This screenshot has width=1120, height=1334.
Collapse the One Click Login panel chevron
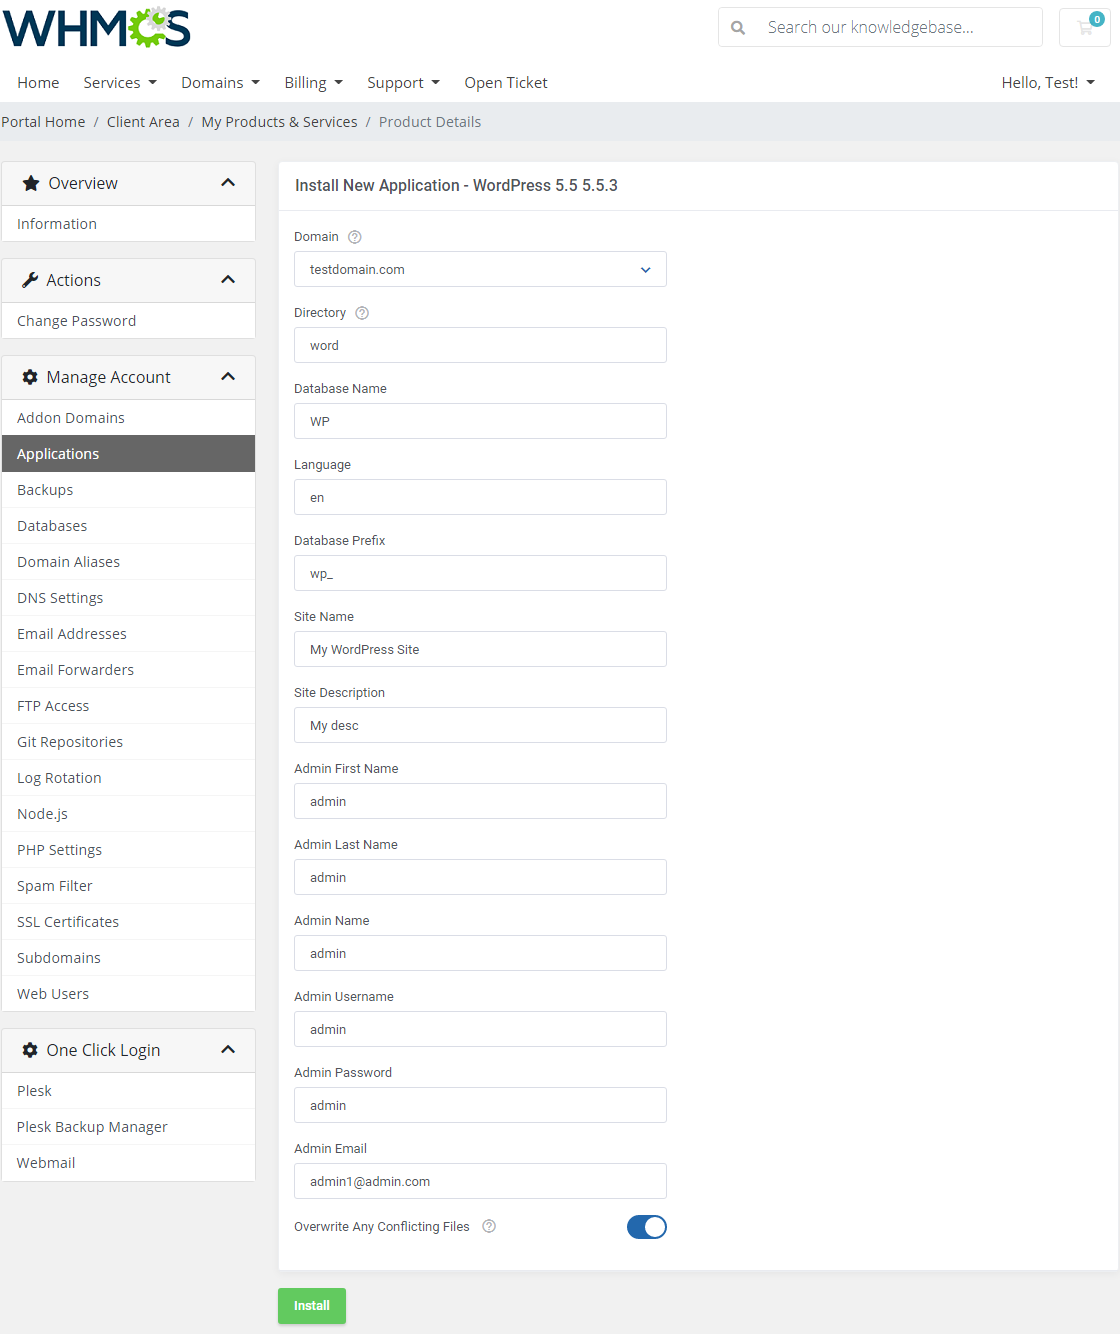(228, 1050)
